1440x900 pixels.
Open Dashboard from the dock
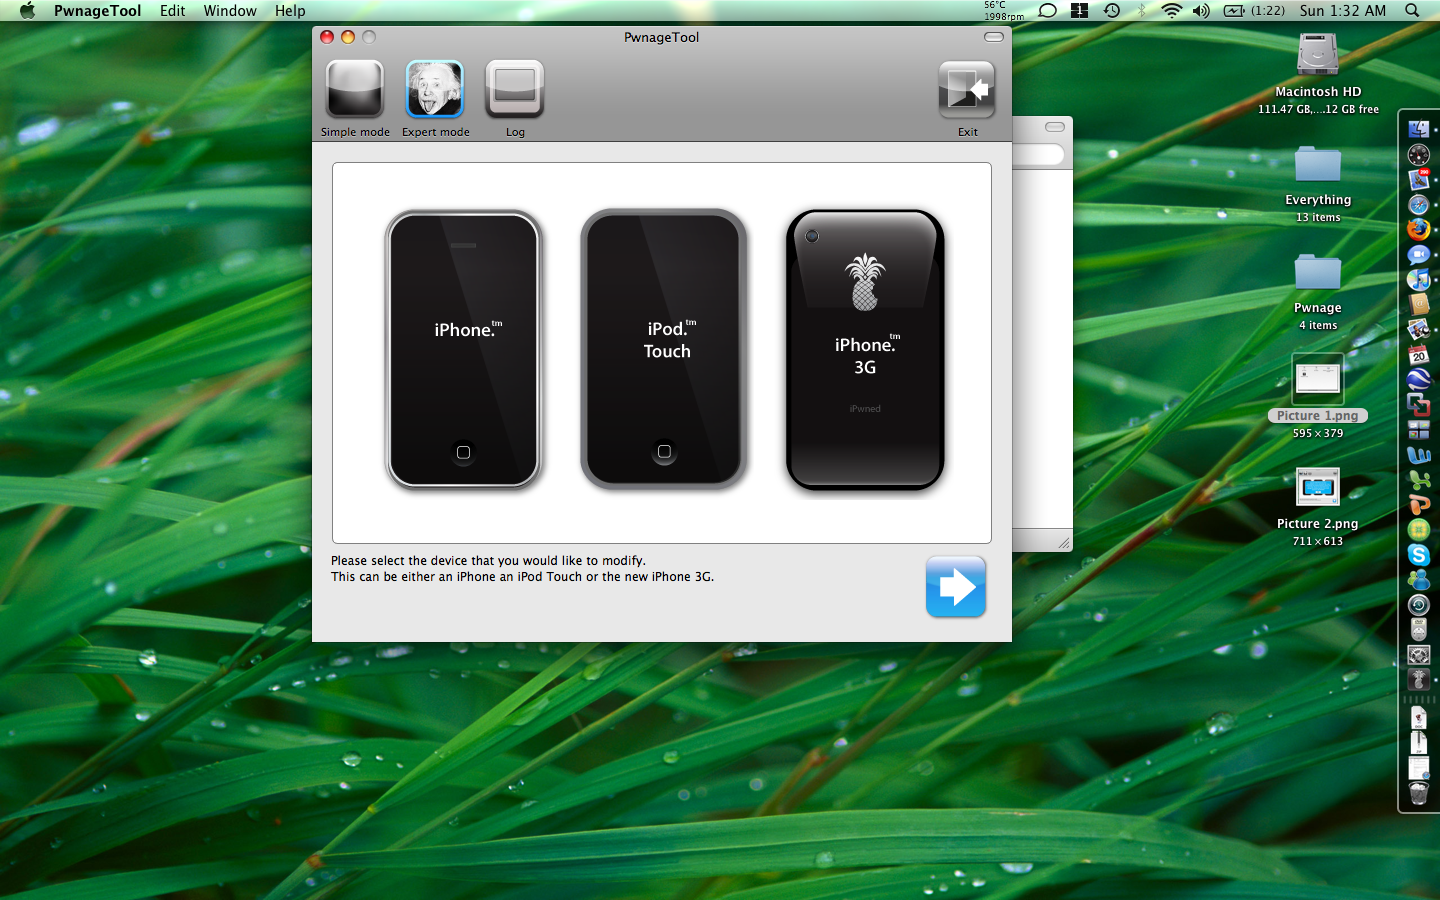(1419, 154)
